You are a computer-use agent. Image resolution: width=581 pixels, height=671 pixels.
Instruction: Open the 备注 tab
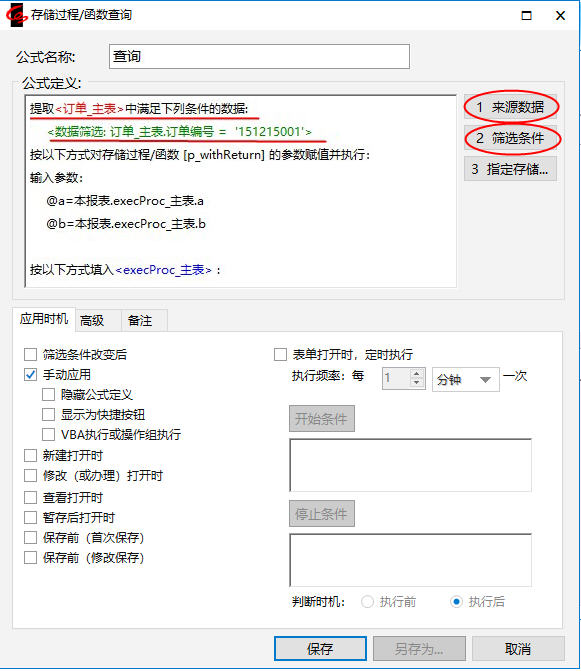click(x=140, y=321)
